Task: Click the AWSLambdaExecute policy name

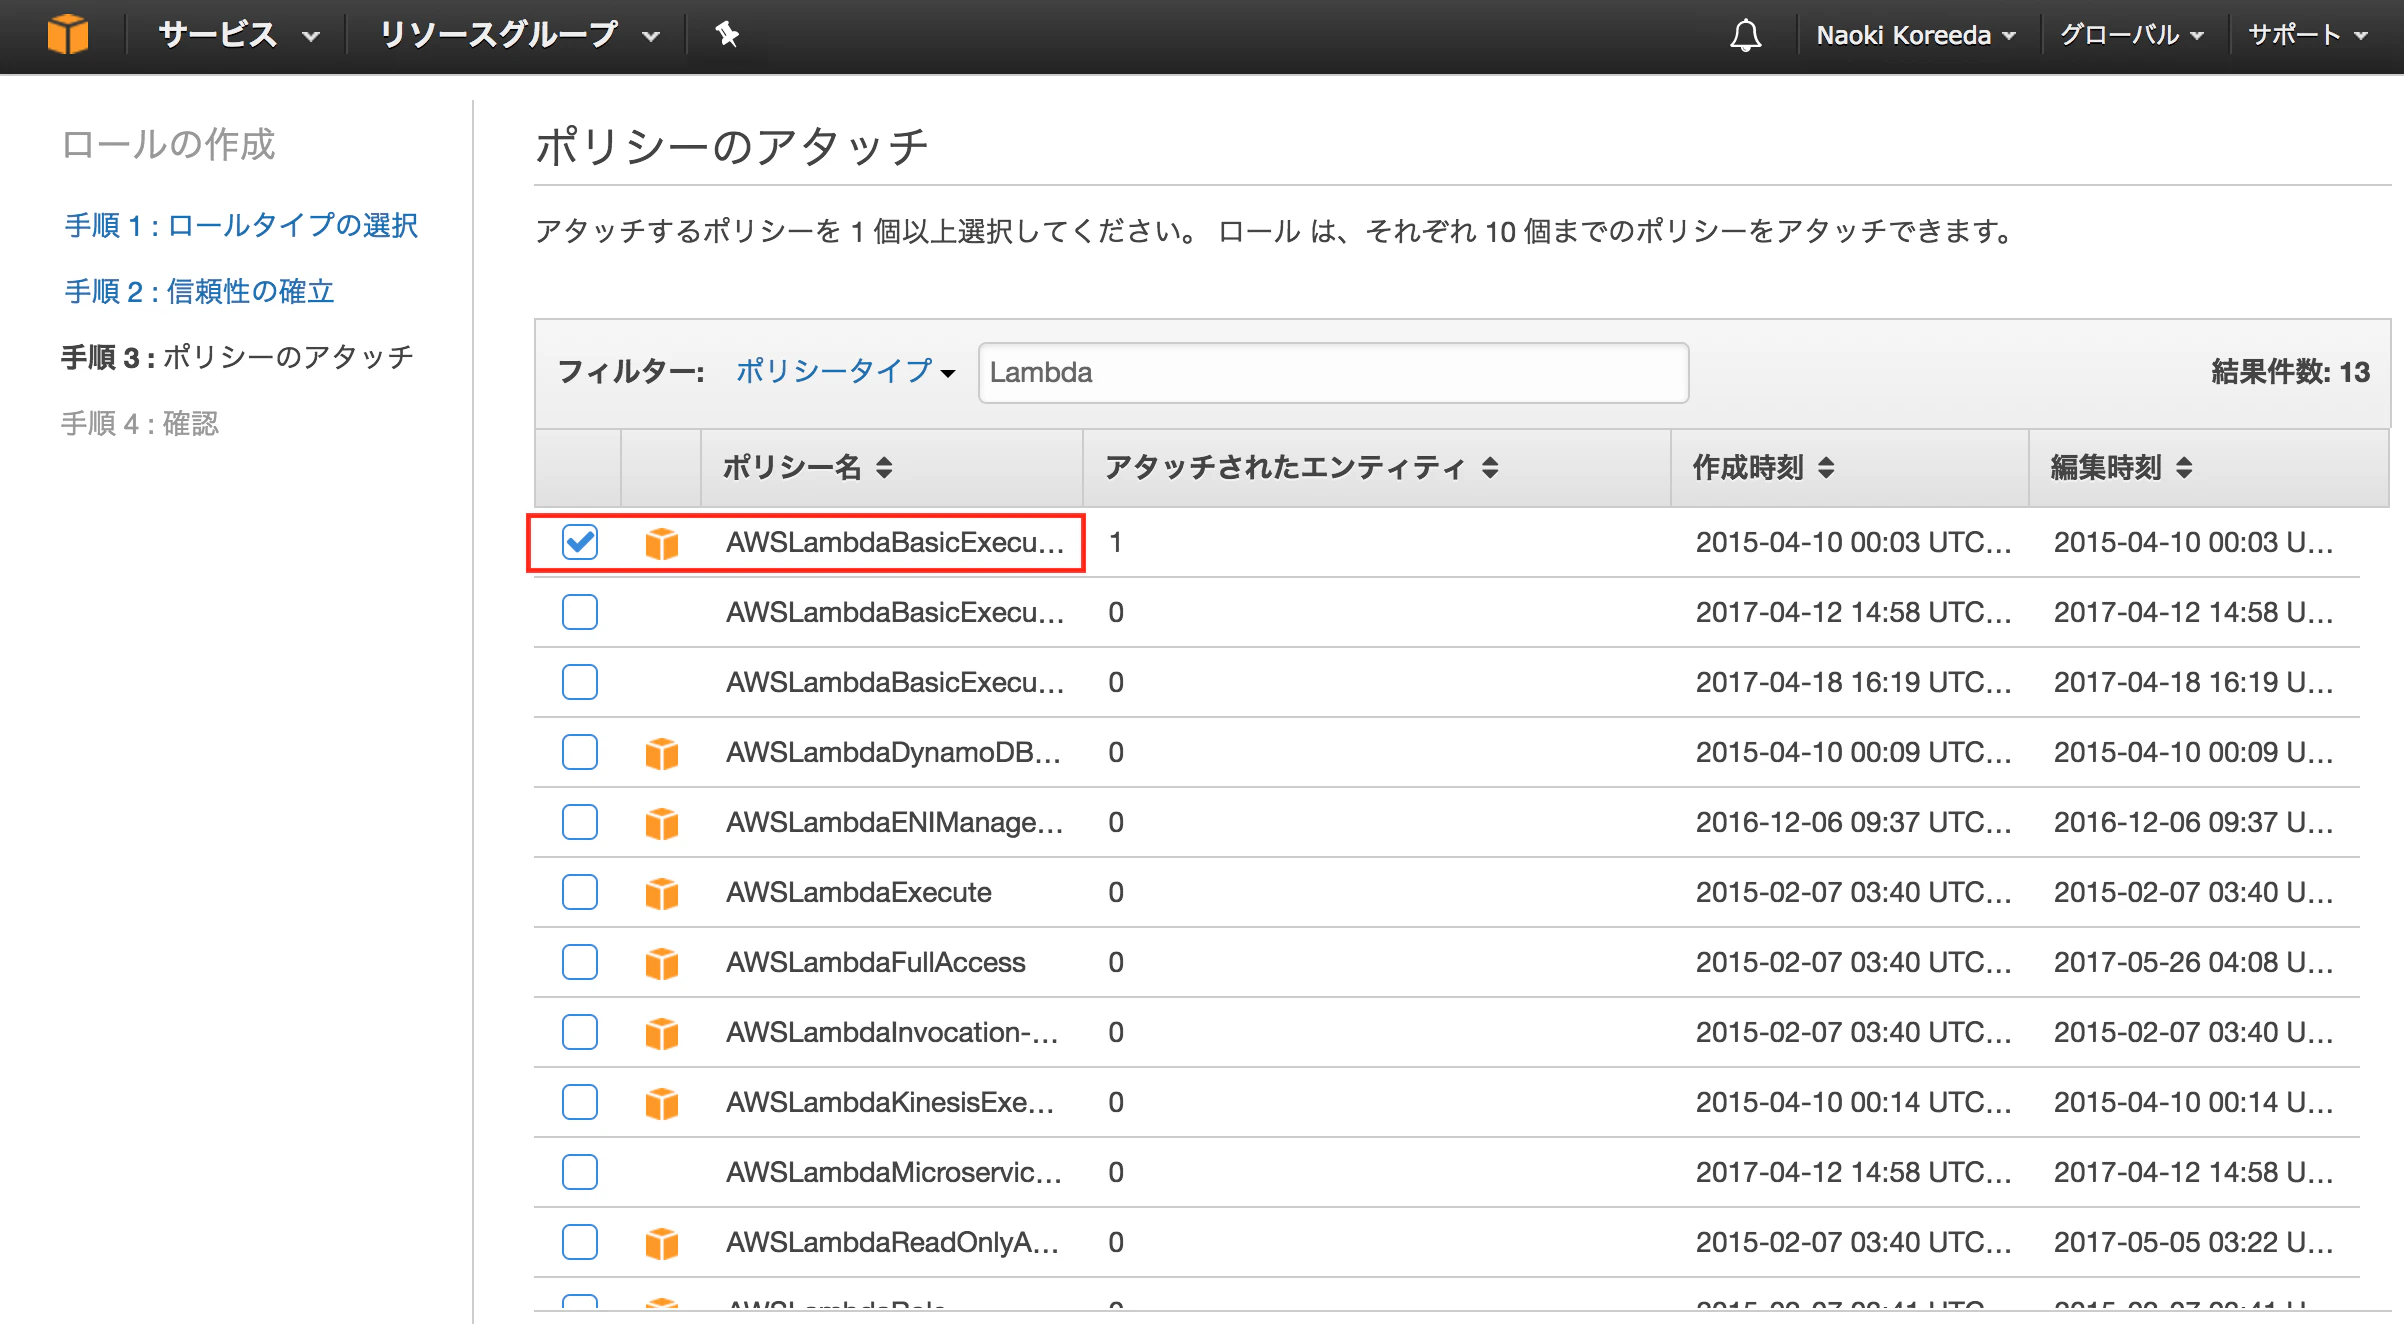Action: 859,892
